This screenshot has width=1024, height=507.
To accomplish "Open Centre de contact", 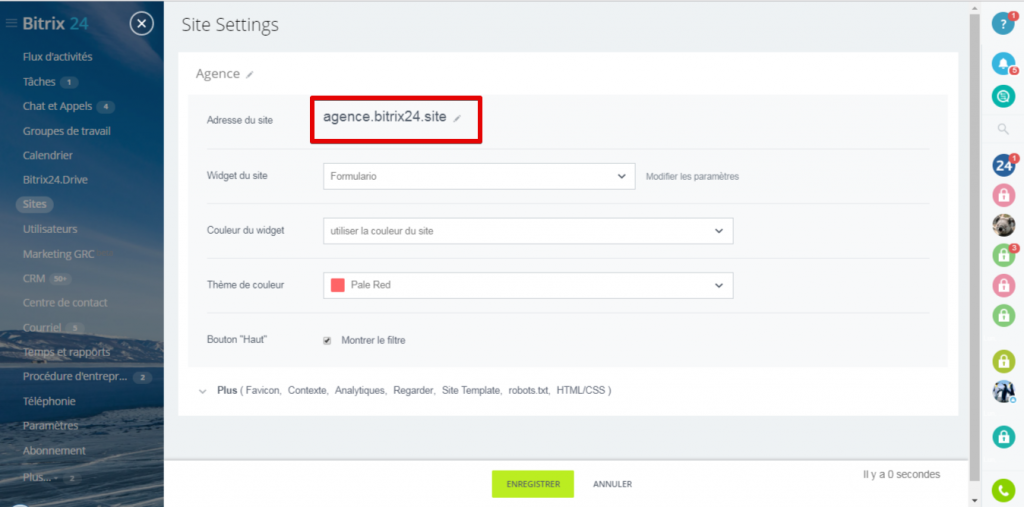I will click(x=65, y=303).
